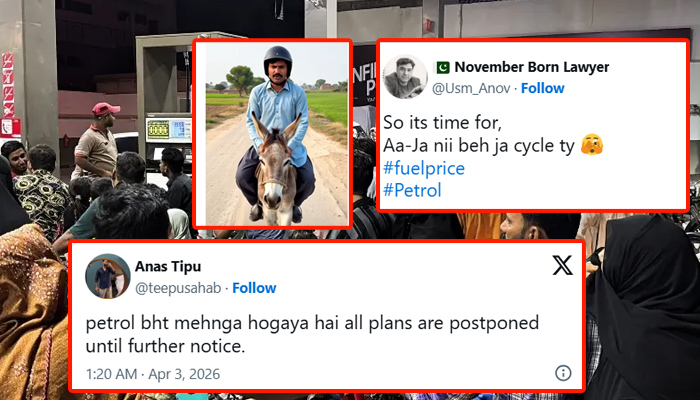Image resolution: width=700 pixels, height=400 pixels.
Task: Click the @teepusahab handle
Action: 183,288
